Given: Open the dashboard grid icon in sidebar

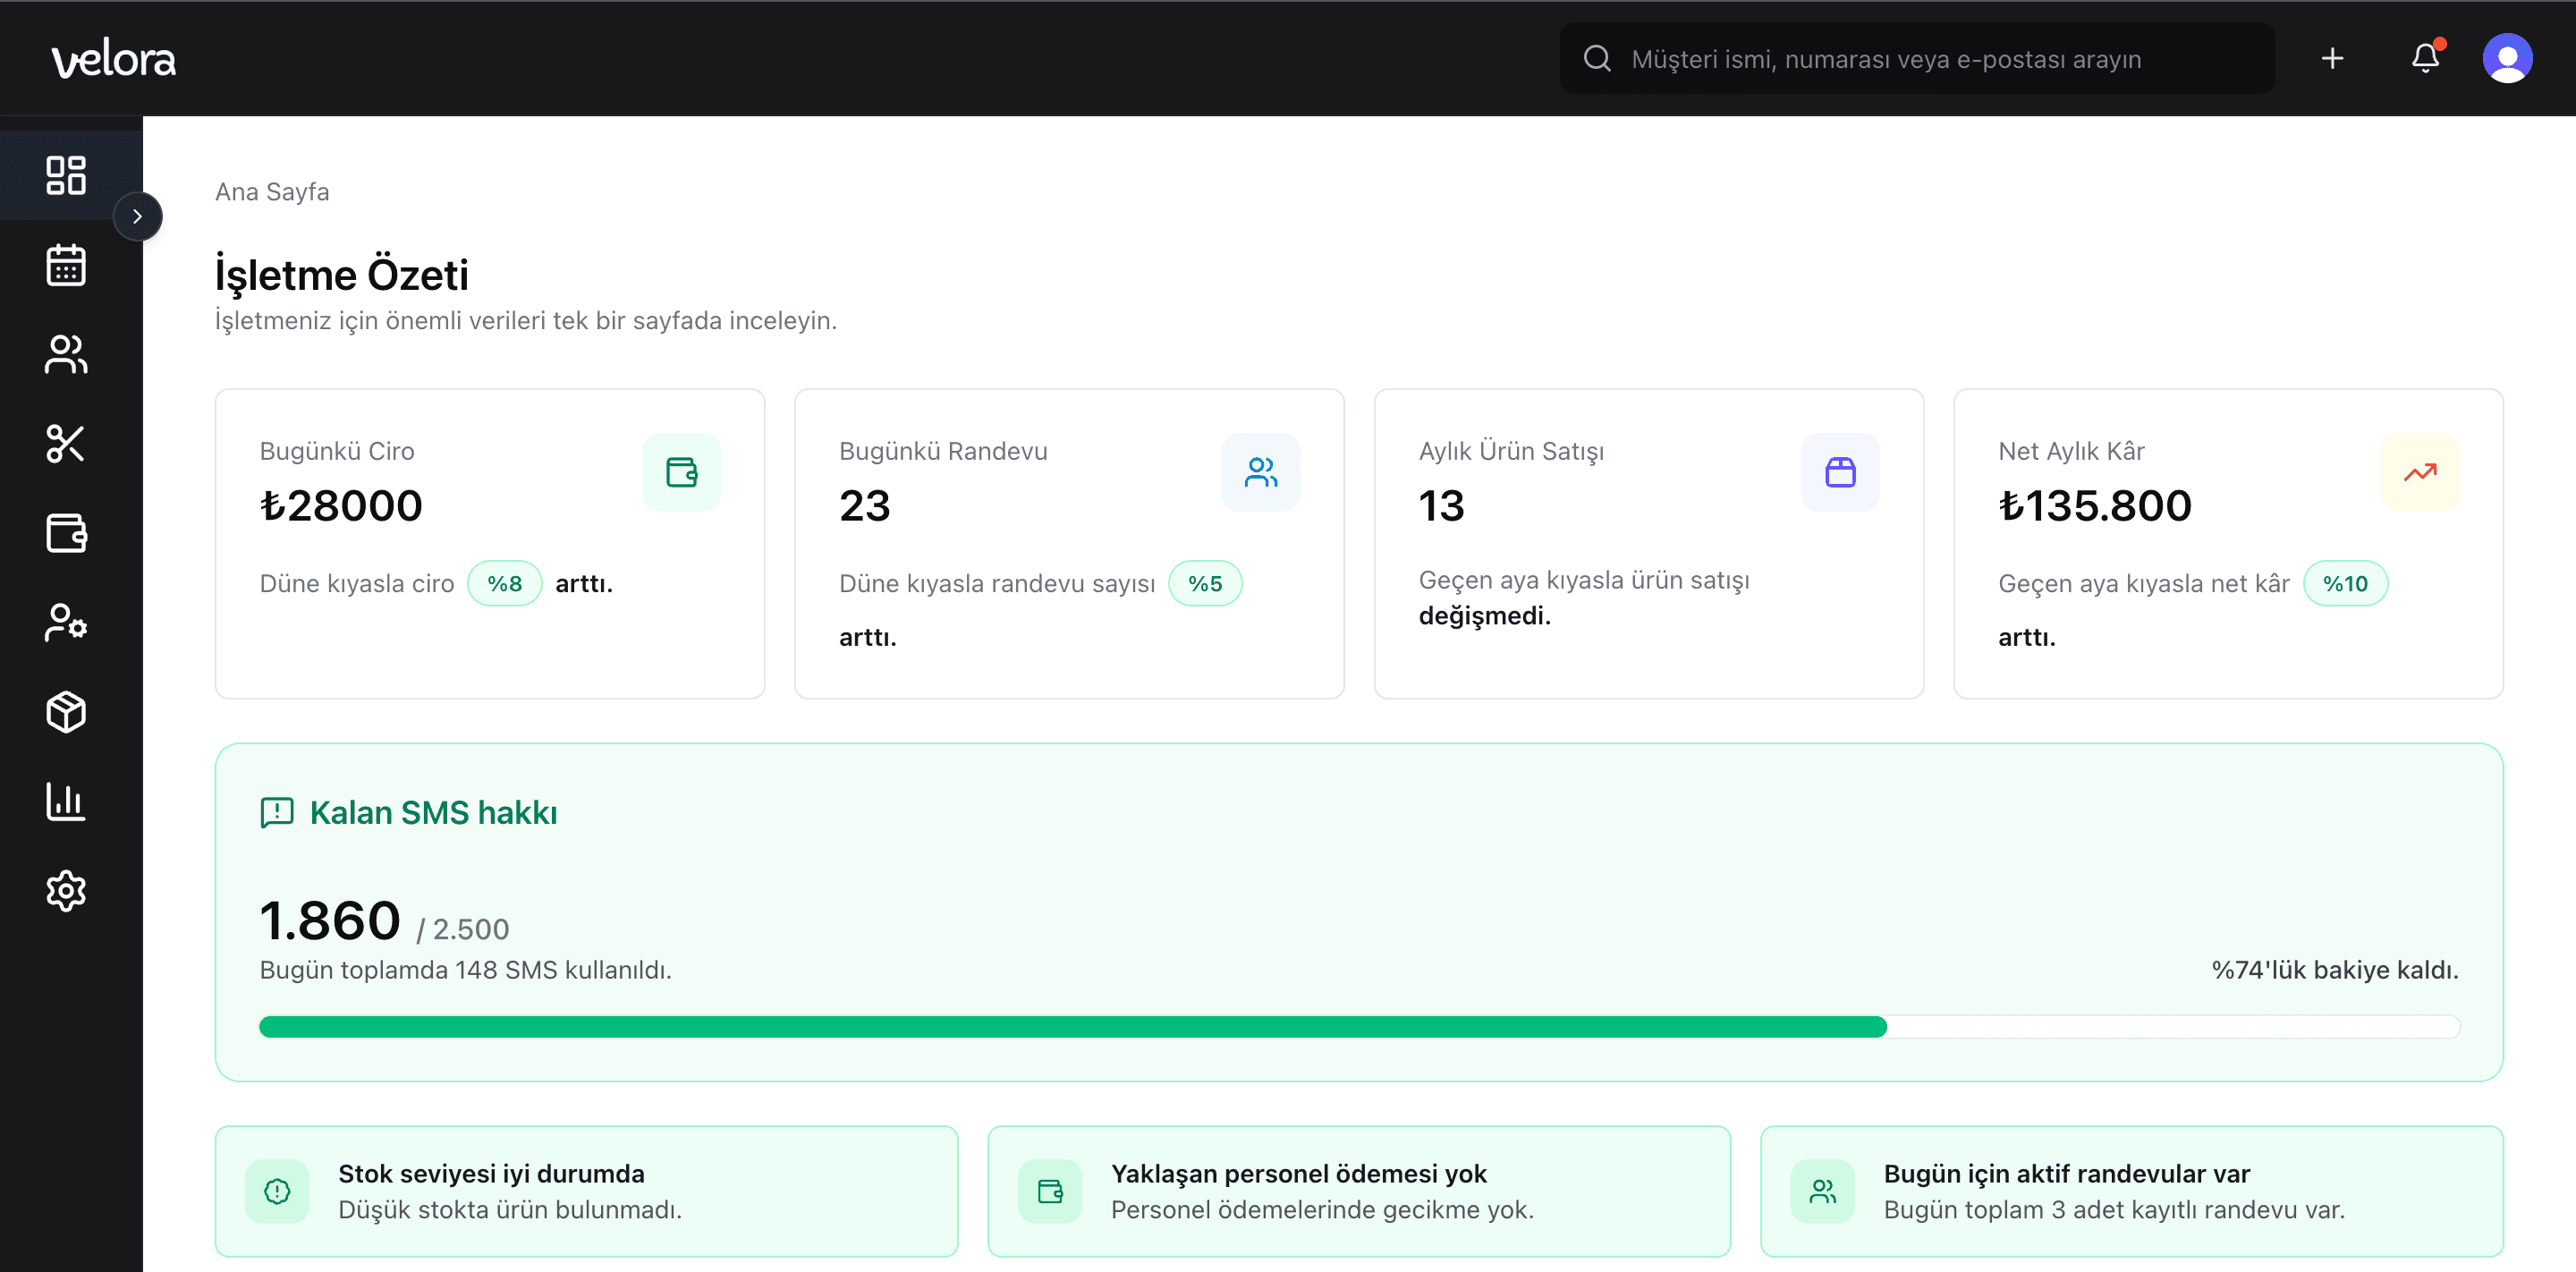Looking at the screenshot, I should click(x=66, y=175).
